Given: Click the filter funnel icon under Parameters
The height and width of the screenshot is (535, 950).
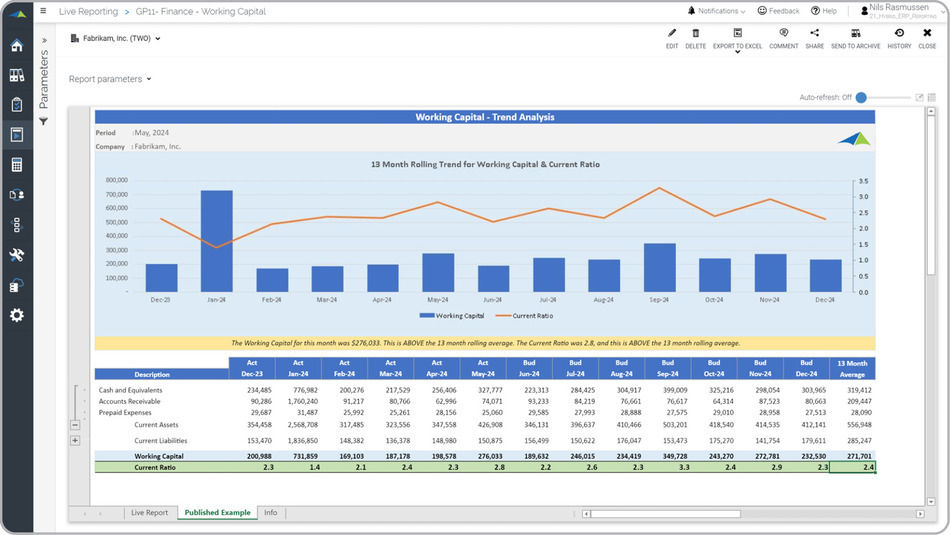Looking at the screenshot, I should click(x=43, y=121).
